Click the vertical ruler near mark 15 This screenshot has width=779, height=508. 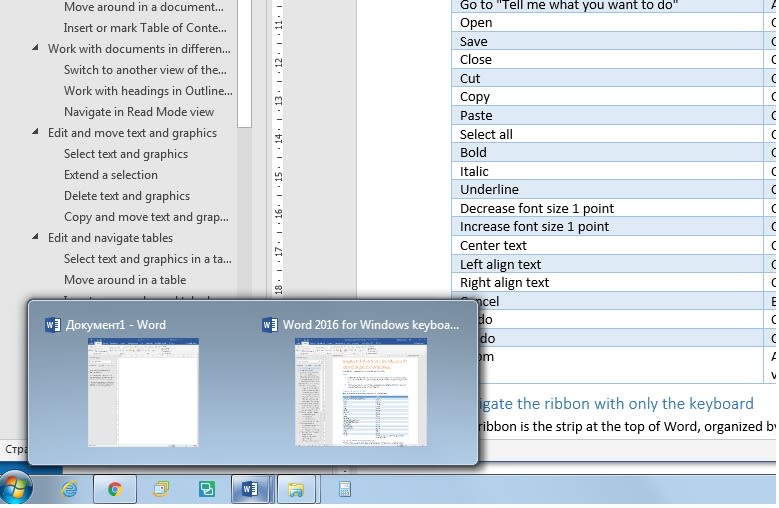[279, 176]
